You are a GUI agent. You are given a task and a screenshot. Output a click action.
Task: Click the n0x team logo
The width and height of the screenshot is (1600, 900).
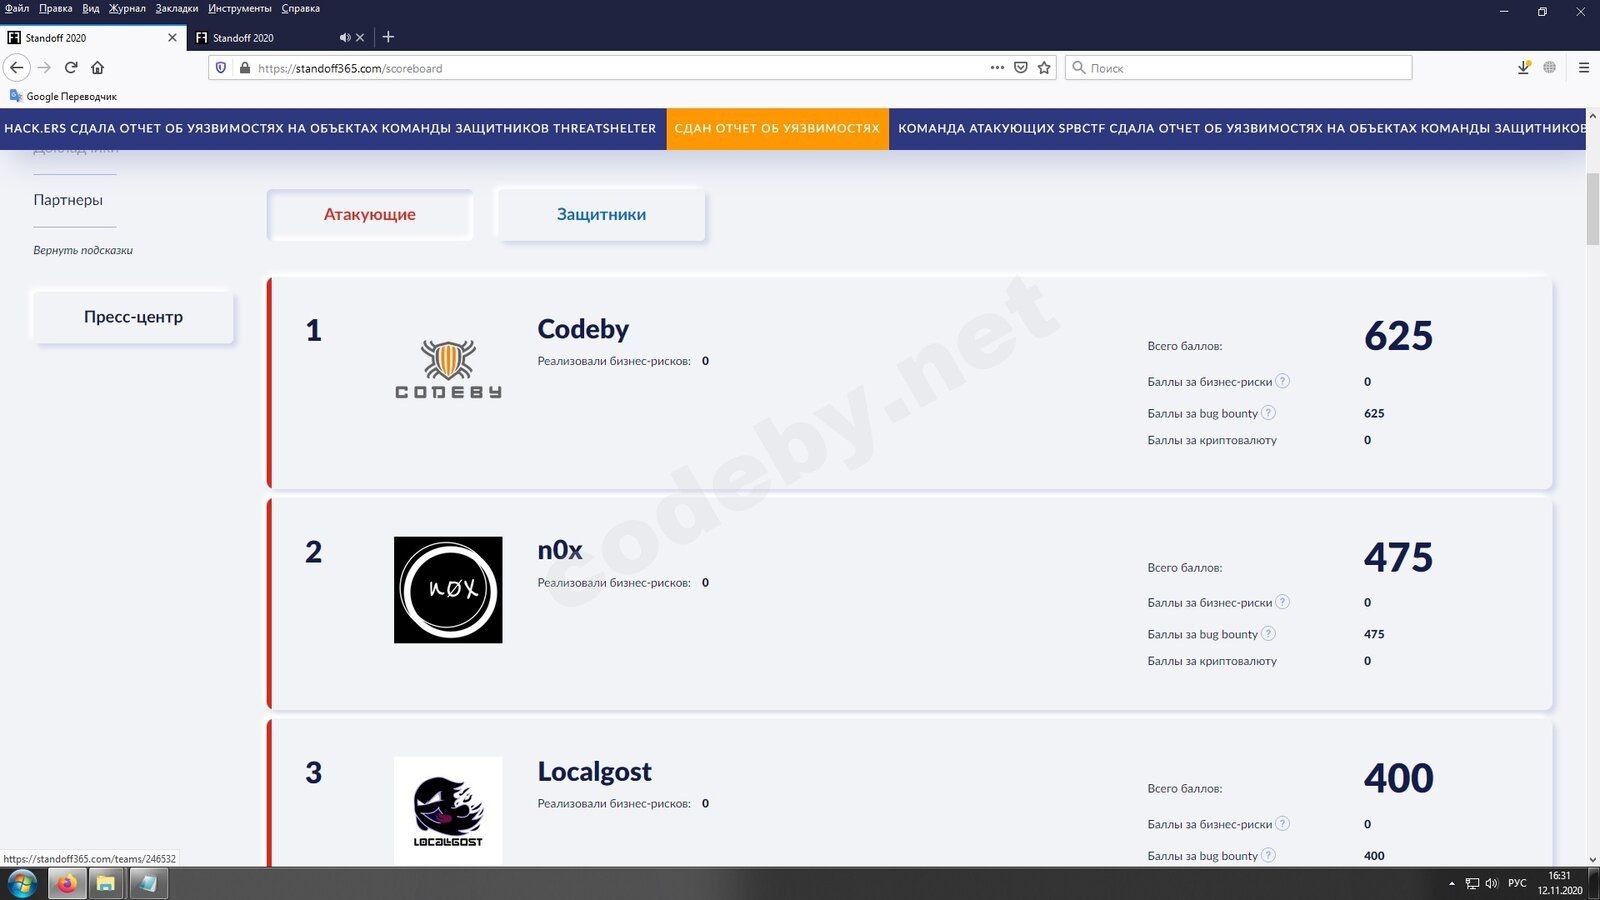click(x=448, y=590)
